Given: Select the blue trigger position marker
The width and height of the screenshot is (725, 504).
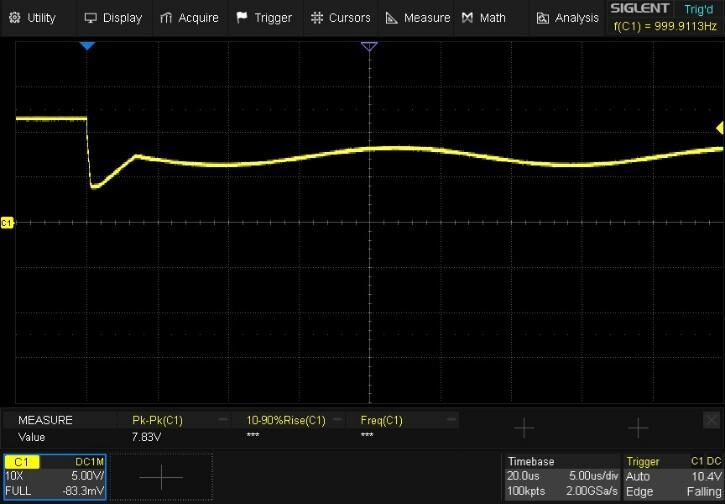Looking at the screenshot, I should [x=87, y=46].
